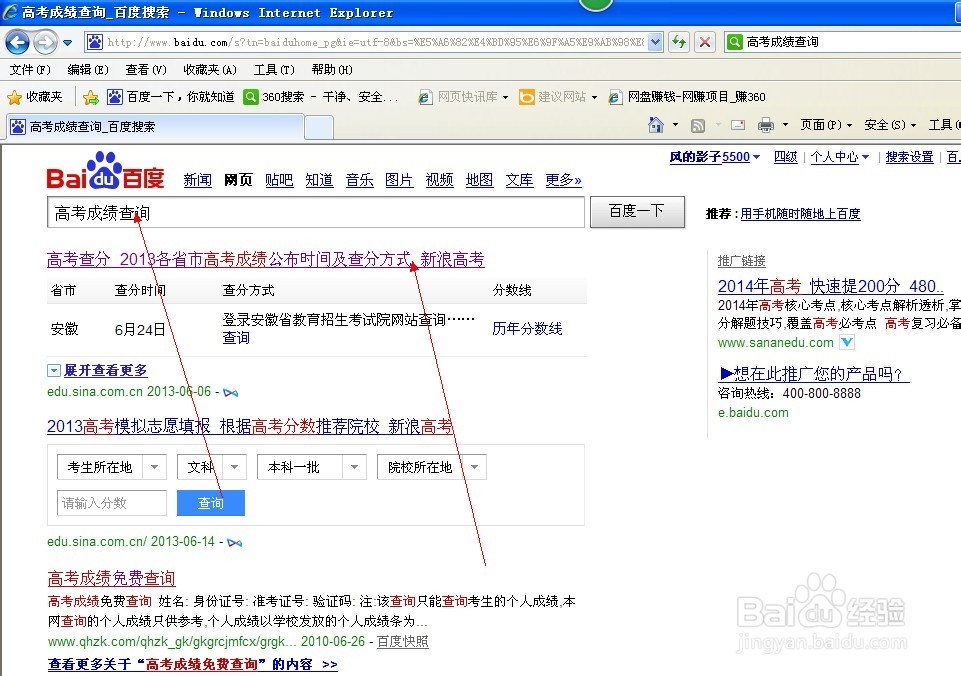Image resolution: width=961 pixels, height=676 pixels.
Task: Click the 百度一下 search button
Action: [637, 212]
